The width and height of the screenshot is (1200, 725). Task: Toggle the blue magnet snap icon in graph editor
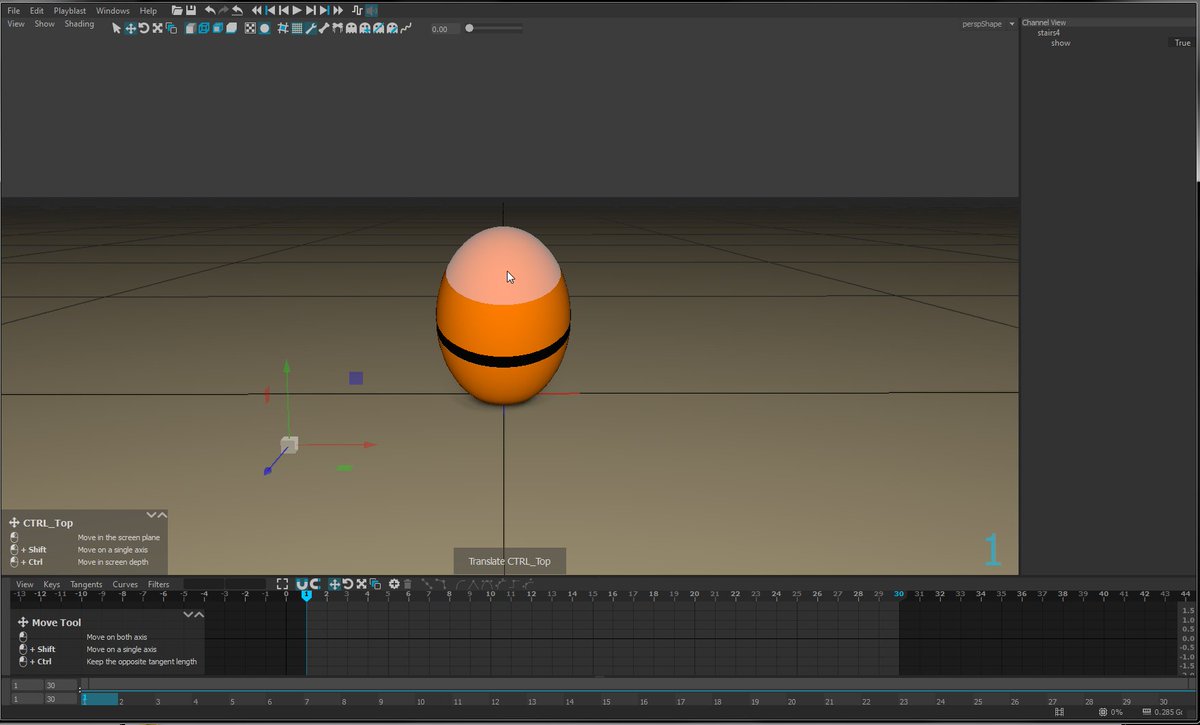pos(302,584)
